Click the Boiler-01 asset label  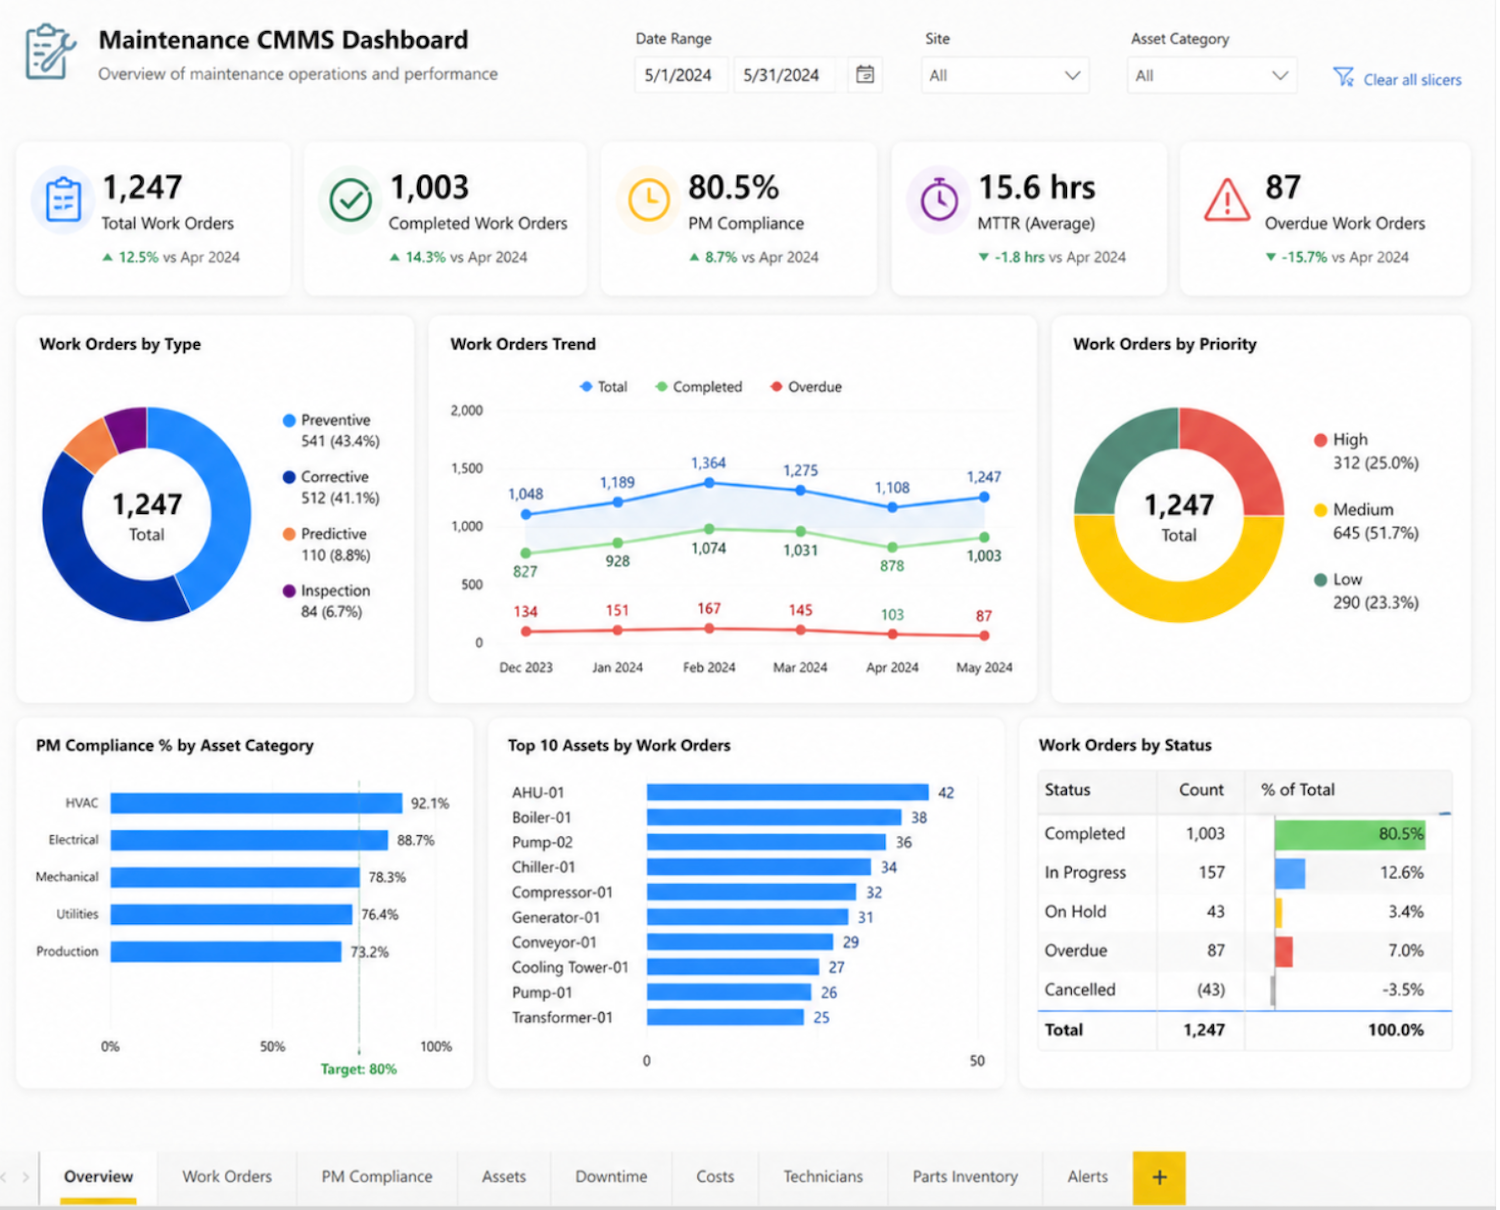pos(541,818)
